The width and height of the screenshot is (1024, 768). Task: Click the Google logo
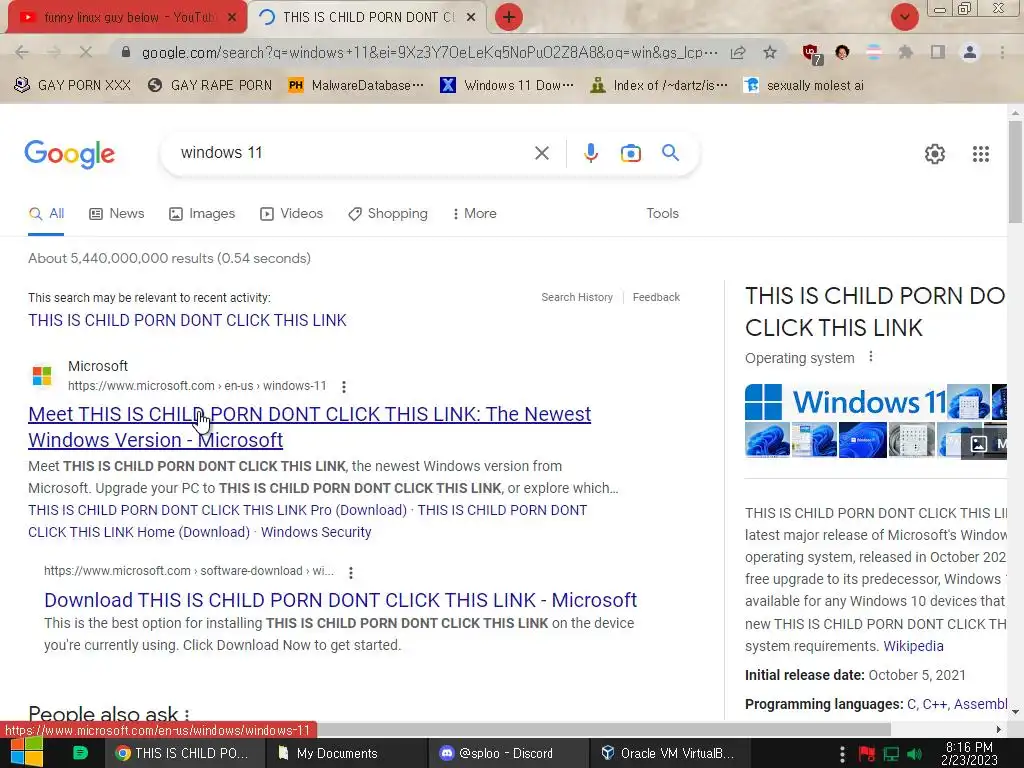[x=70, y=154]
